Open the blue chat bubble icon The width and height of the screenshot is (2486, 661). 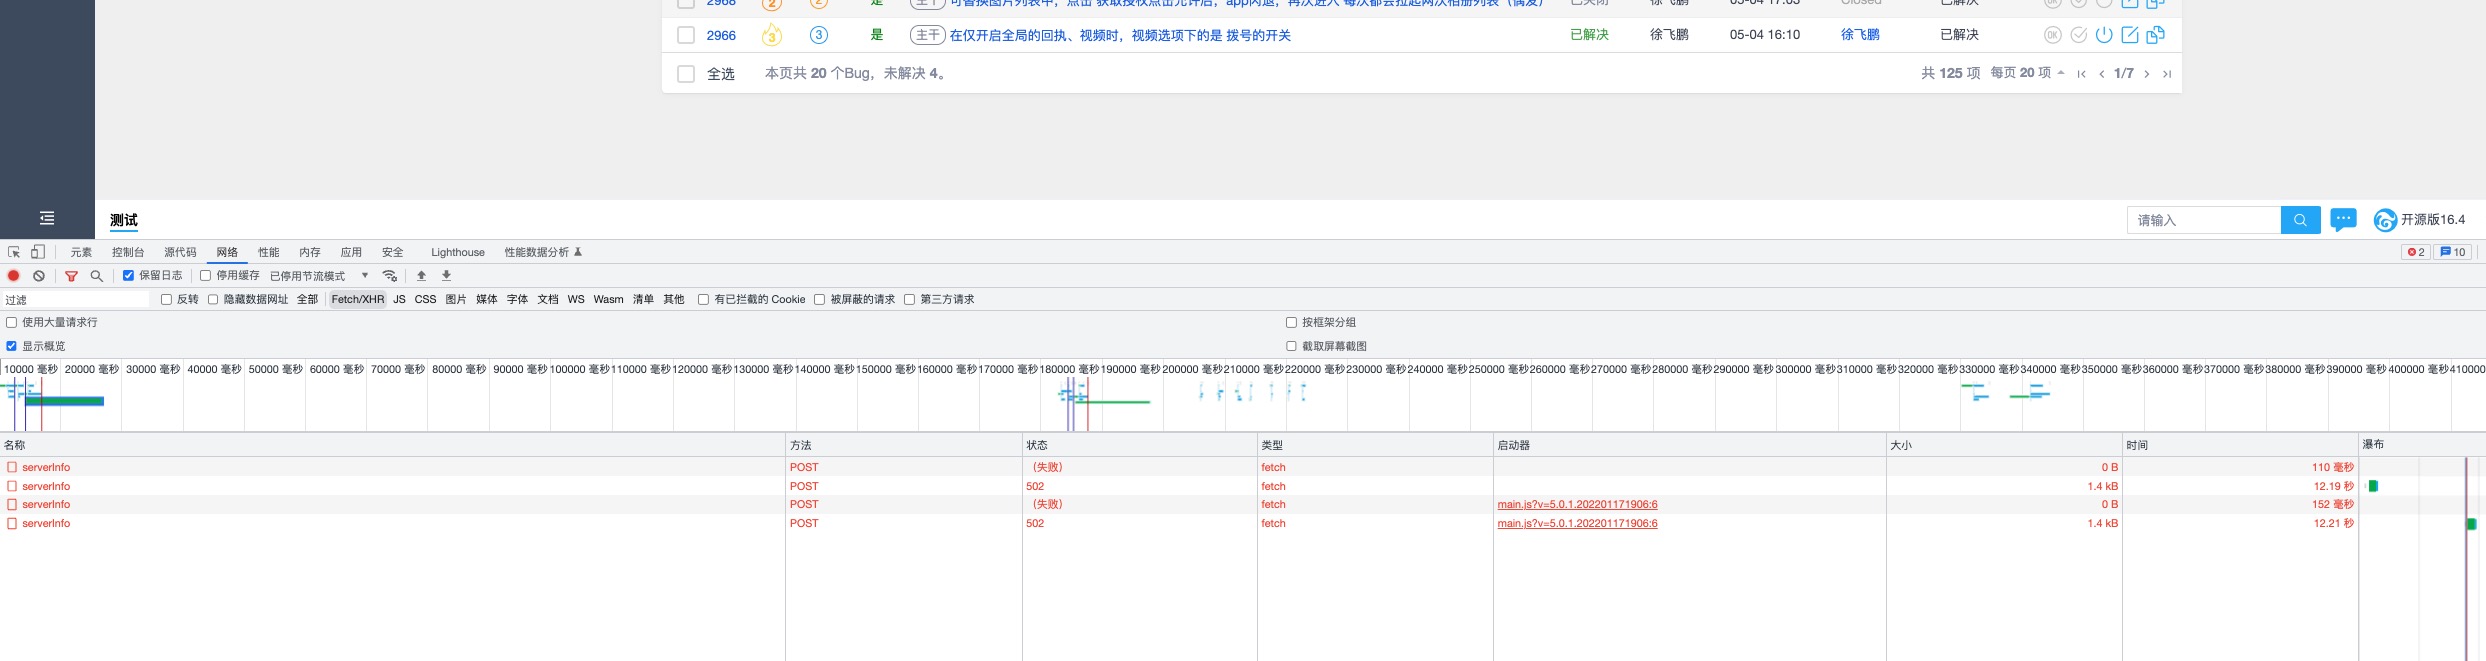2343,219
